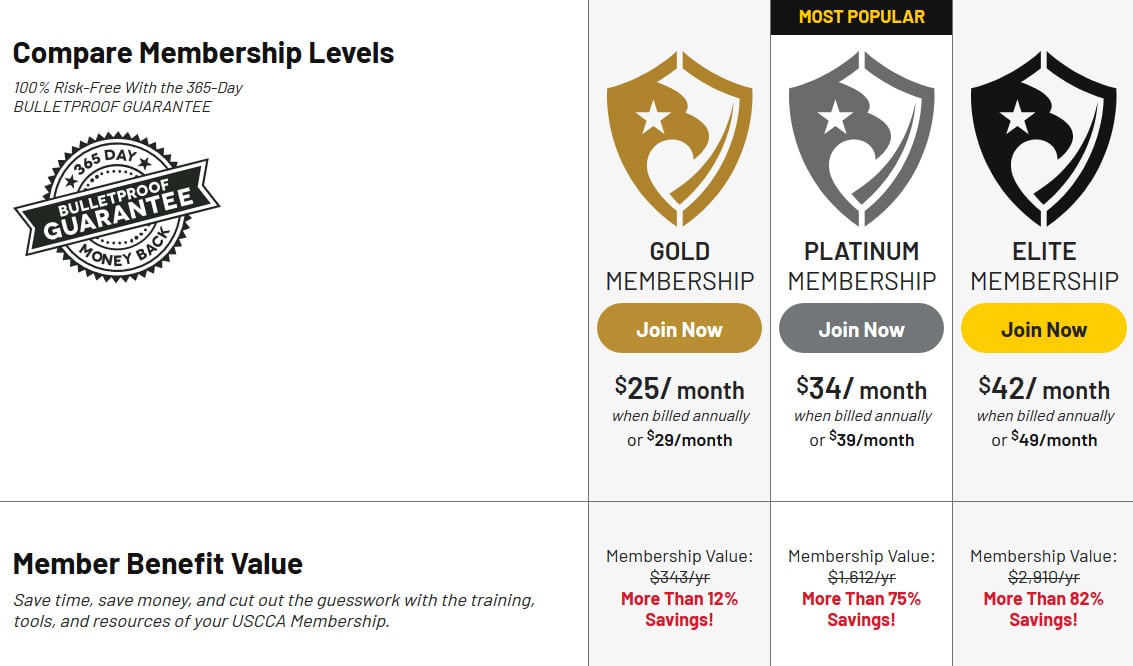Click the Platinum Membership title
This screenshot has width=1133, height=666.
861,266
